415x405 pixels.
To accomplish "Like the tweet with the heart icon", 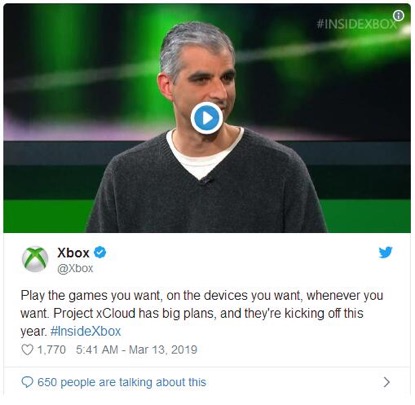I will (27, 350).
